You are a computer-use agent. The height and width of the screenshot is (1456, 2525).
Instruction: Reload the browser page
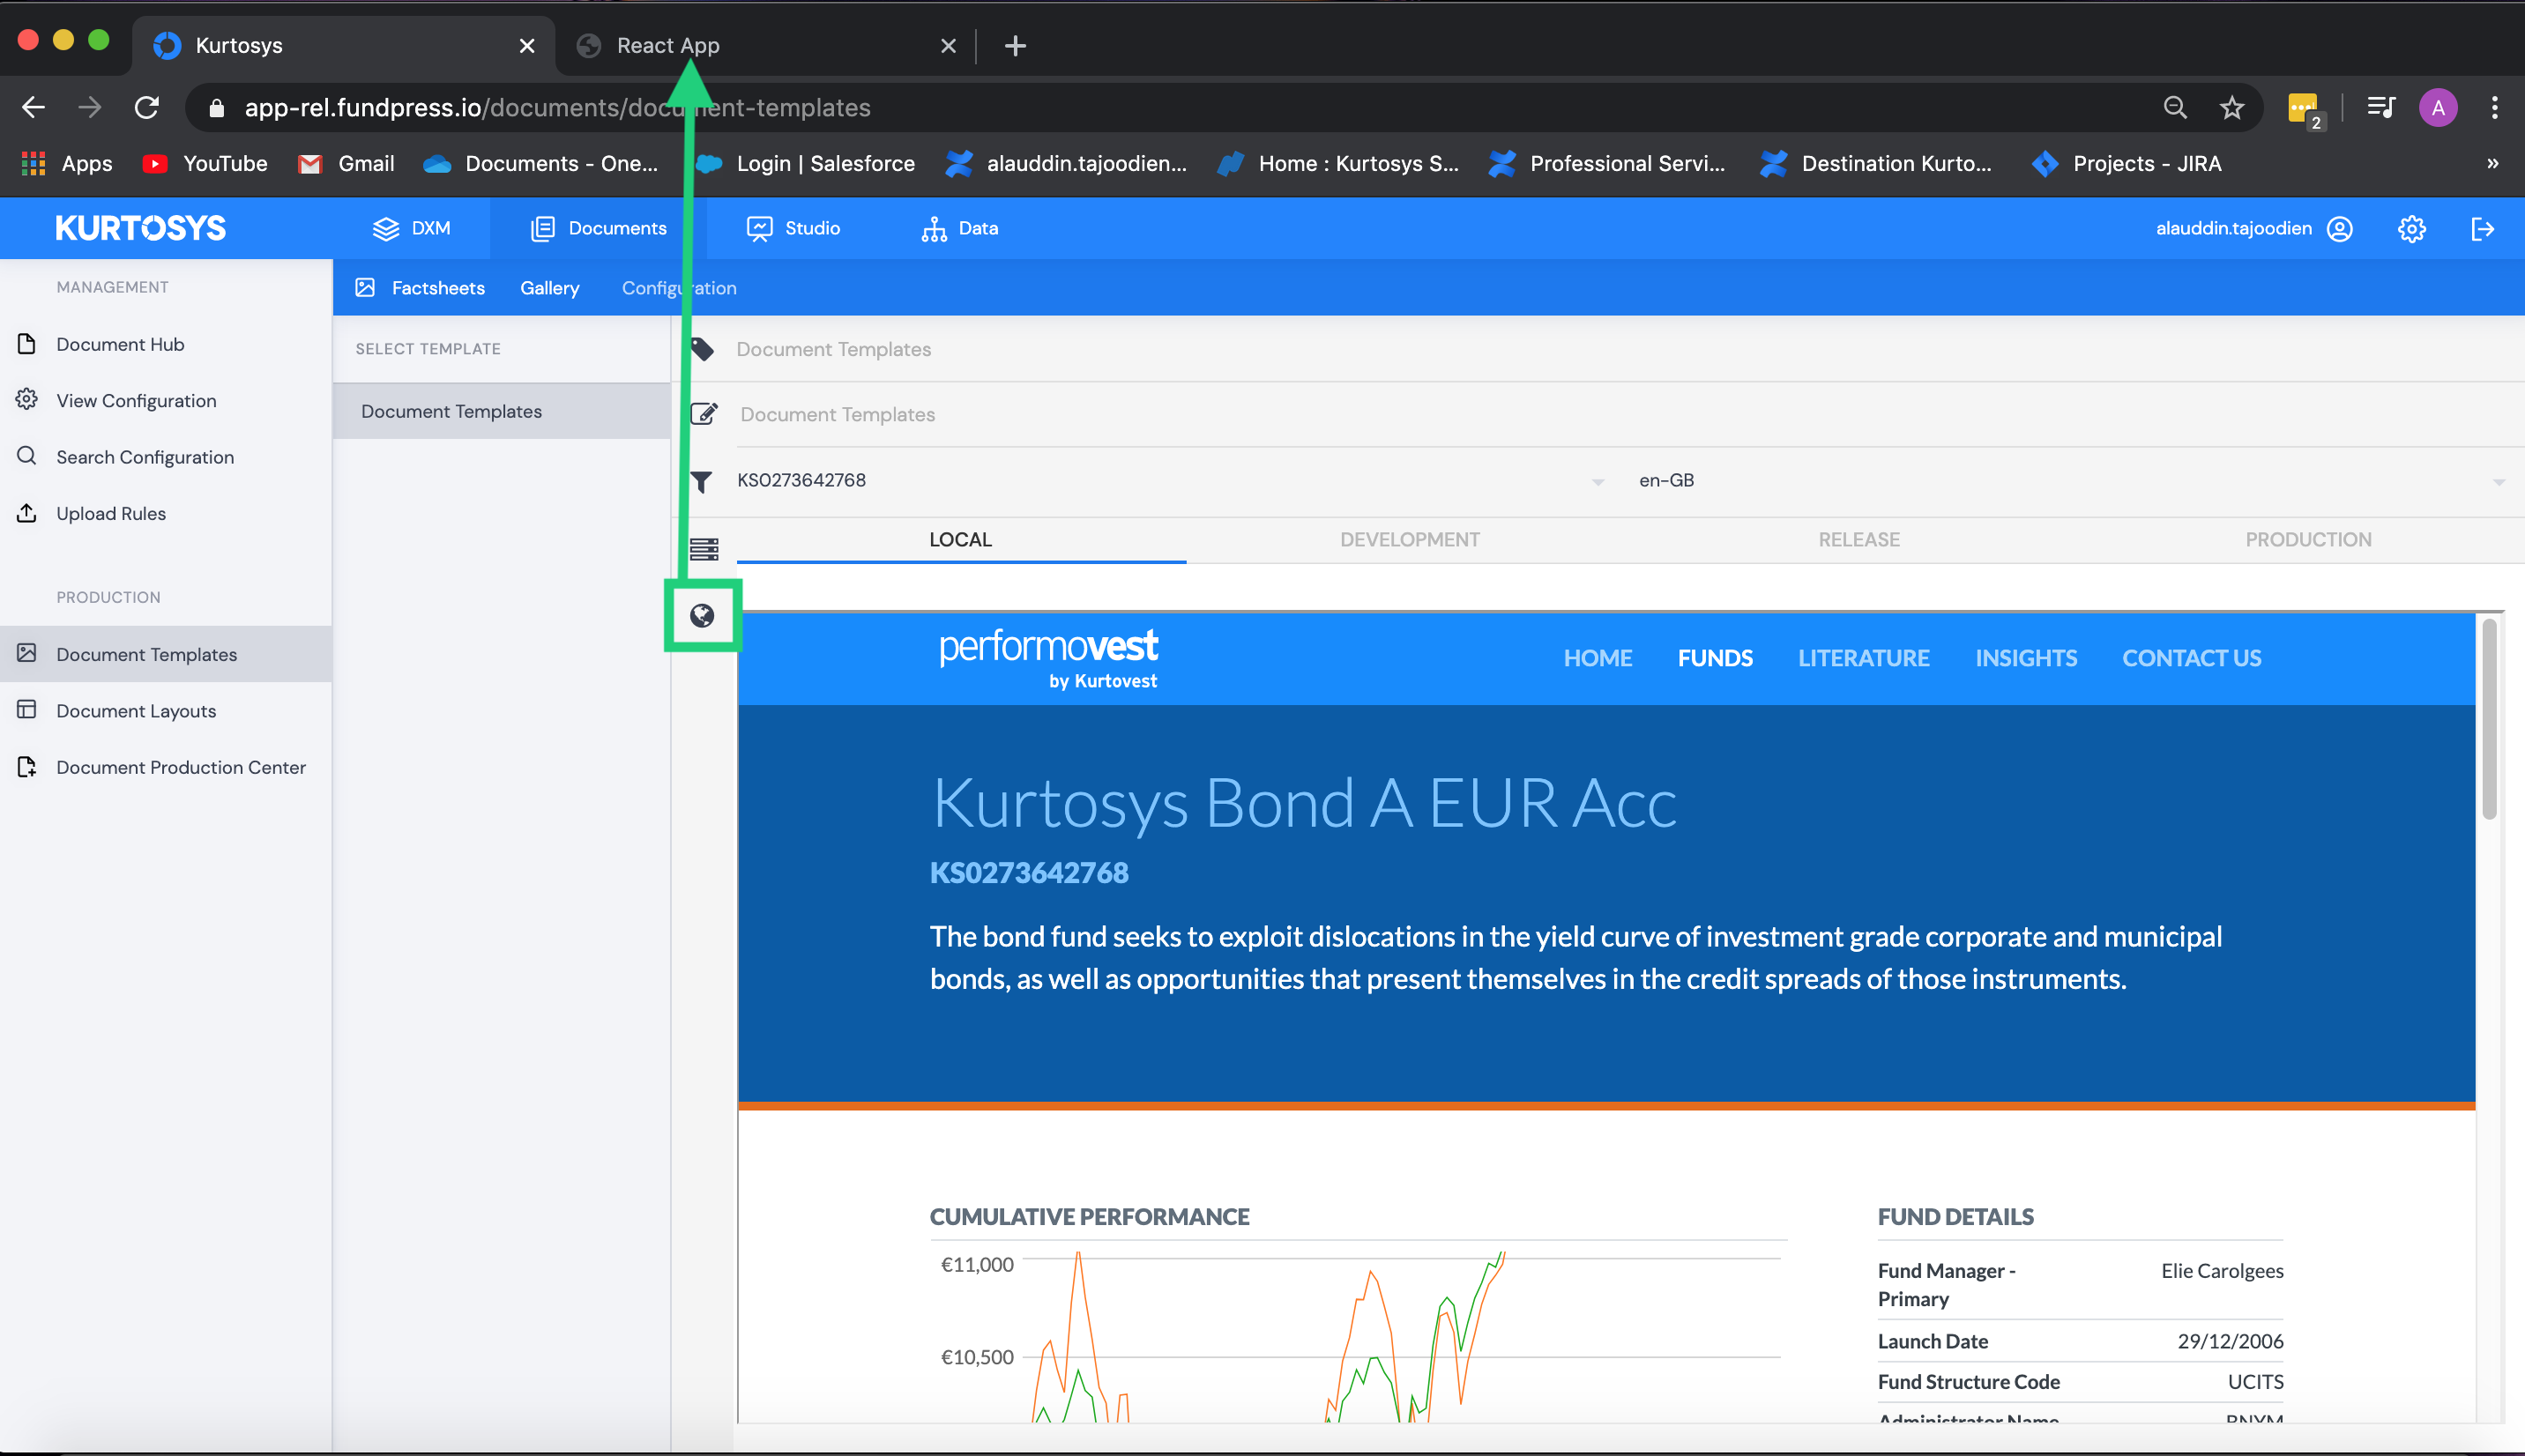coord(147,107)
